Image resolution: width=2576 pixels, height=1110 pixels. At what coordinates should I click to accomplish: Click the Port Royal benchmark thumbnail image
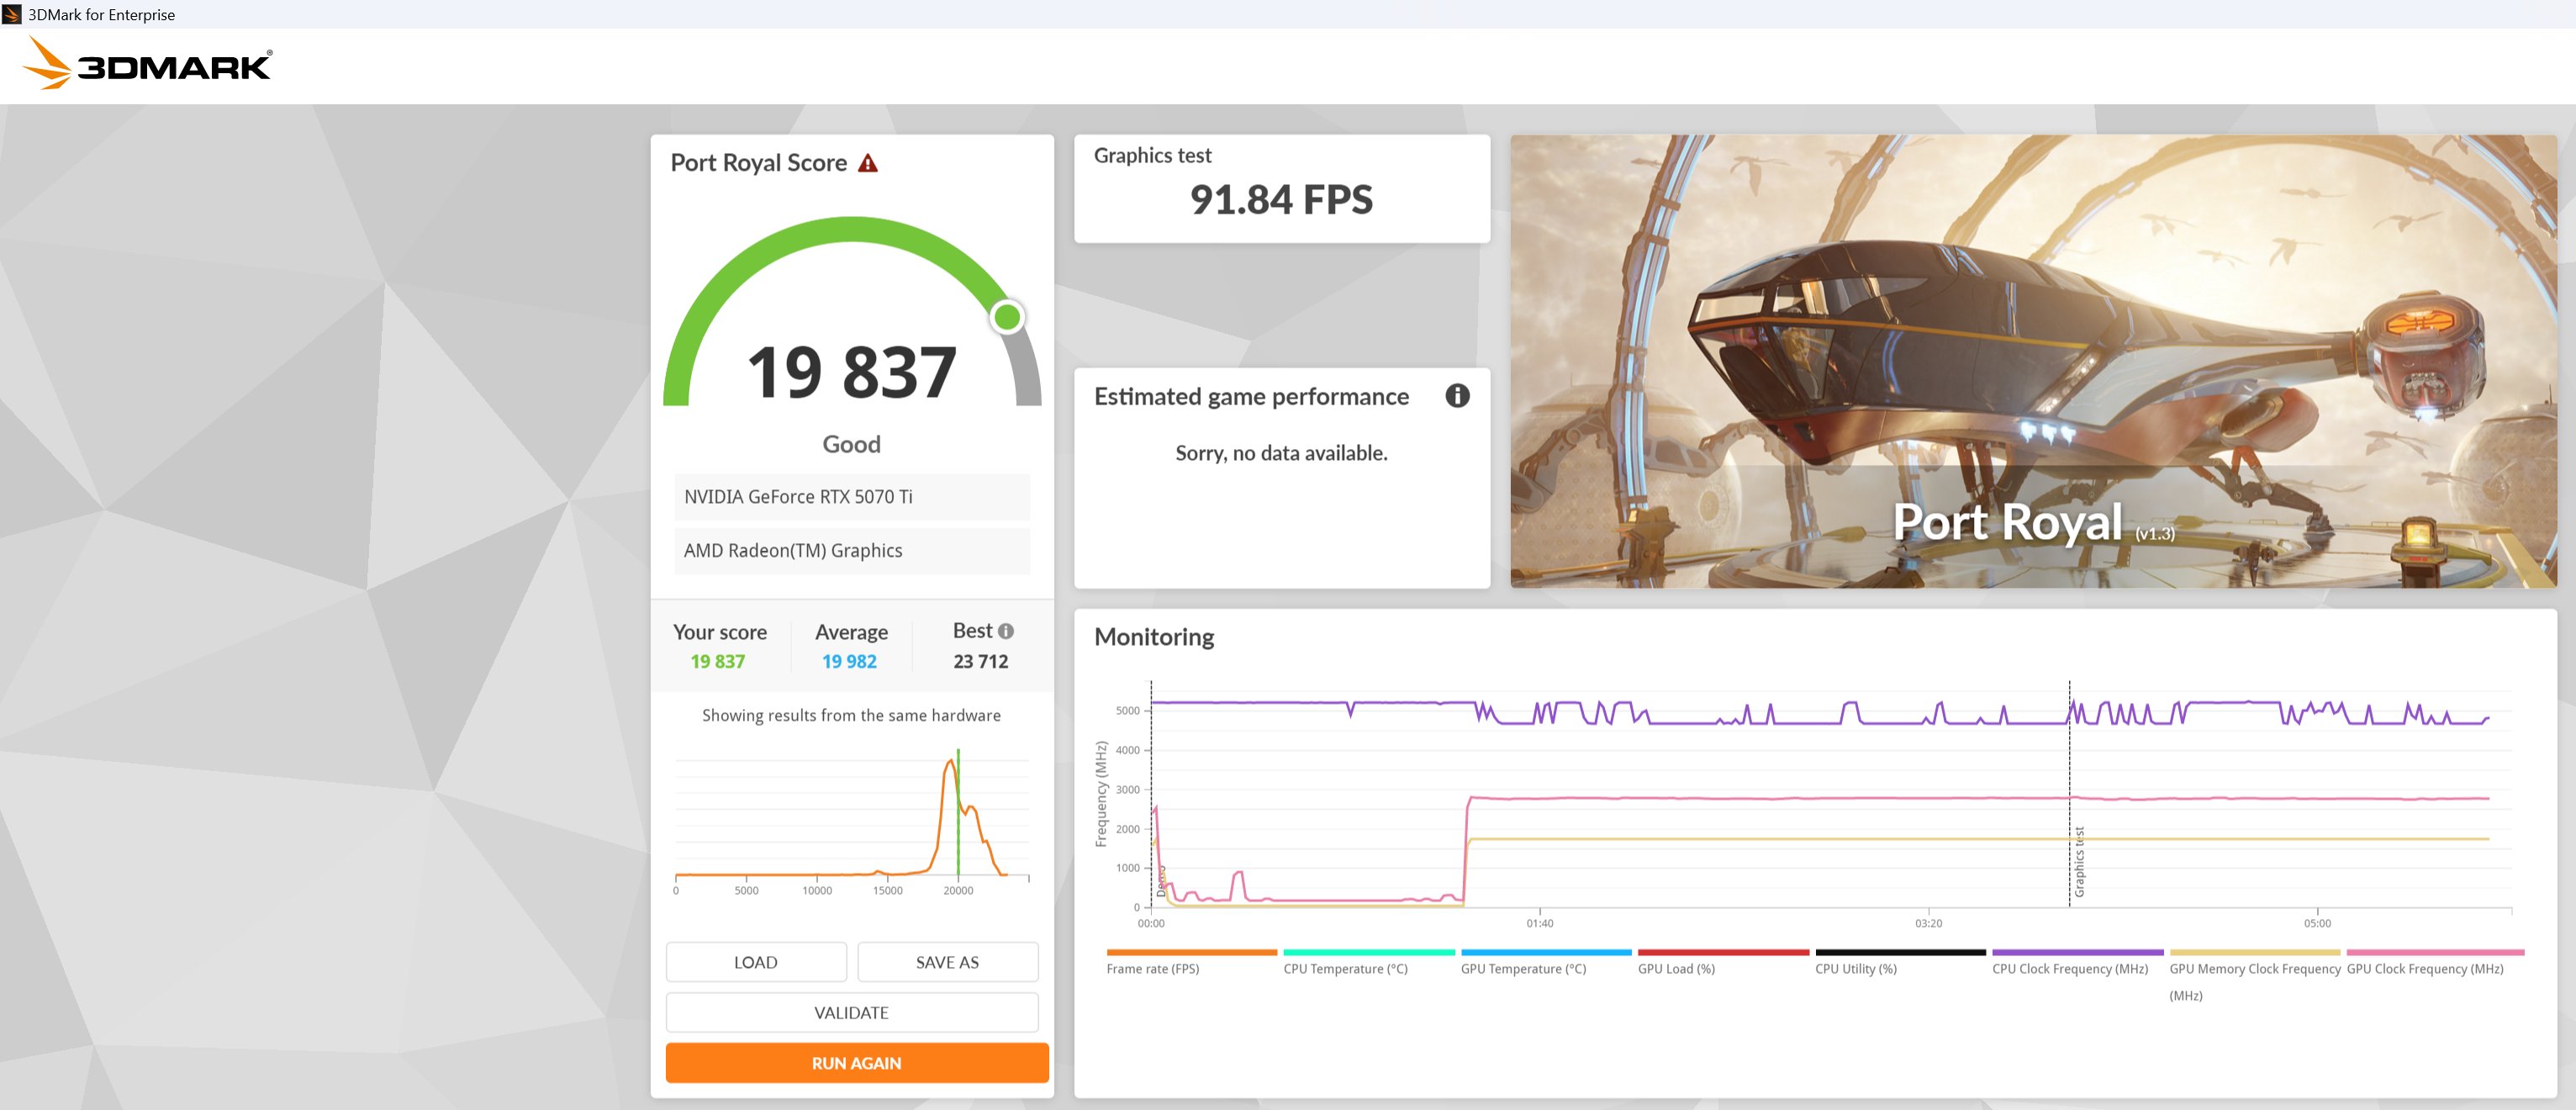2033,361
